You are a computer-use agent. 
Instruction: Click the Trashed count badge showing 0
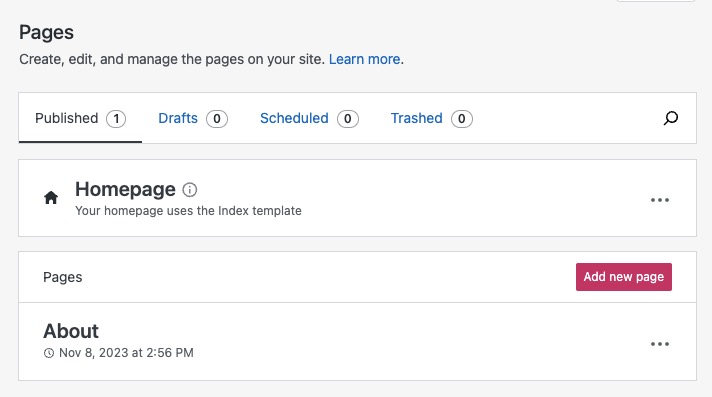click(x=461, y=119)
